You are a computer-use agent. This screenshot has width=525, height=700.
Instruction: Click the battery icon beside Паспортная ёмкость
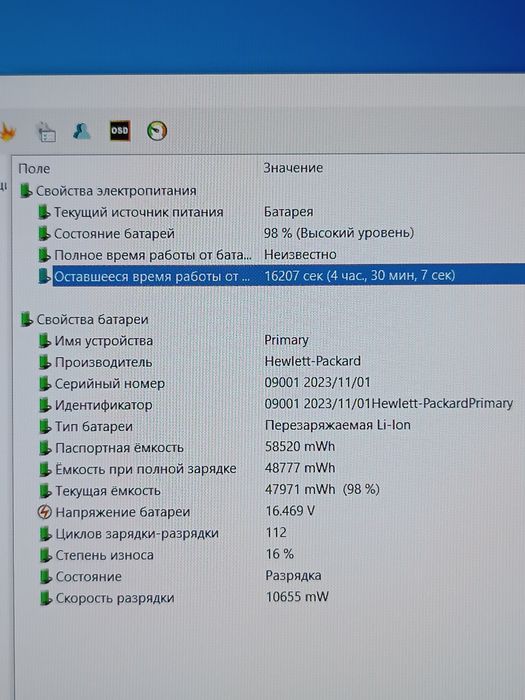[x=45, y=448]
